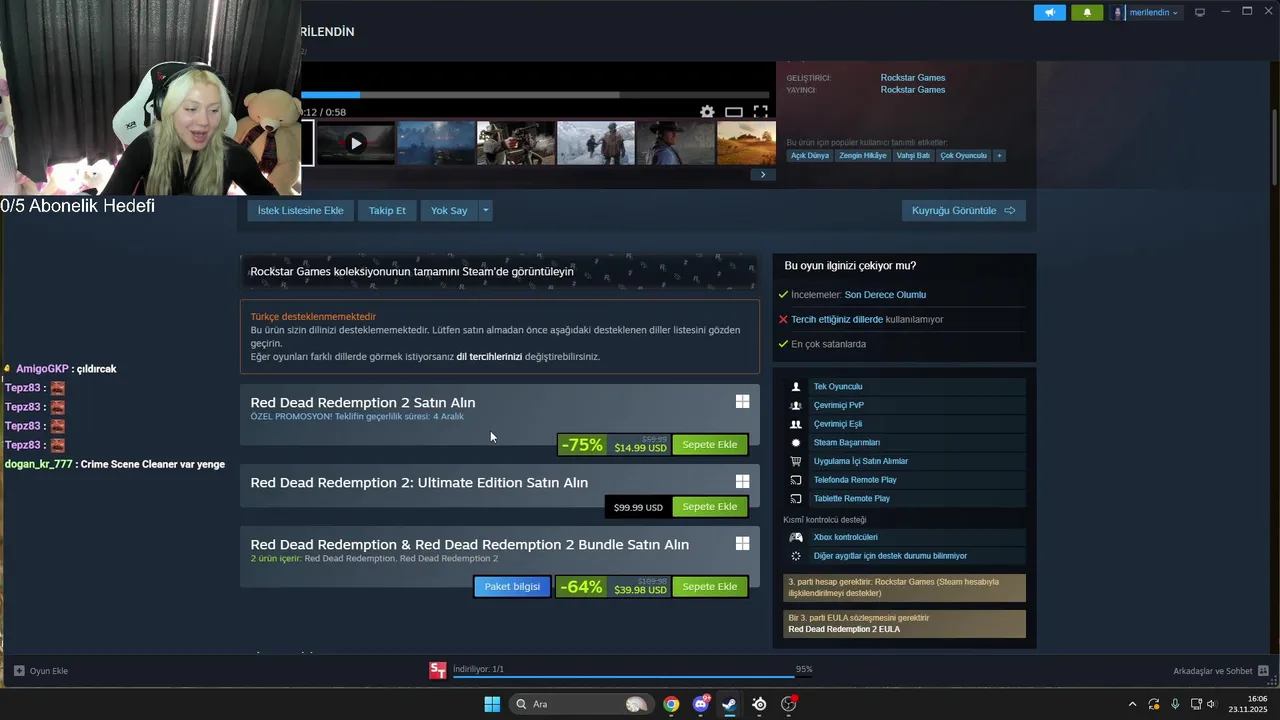This screenshot has height=720, width=1280.
Task: Expand the Yok Say dropdown arrow
Action: pos(486,210)
